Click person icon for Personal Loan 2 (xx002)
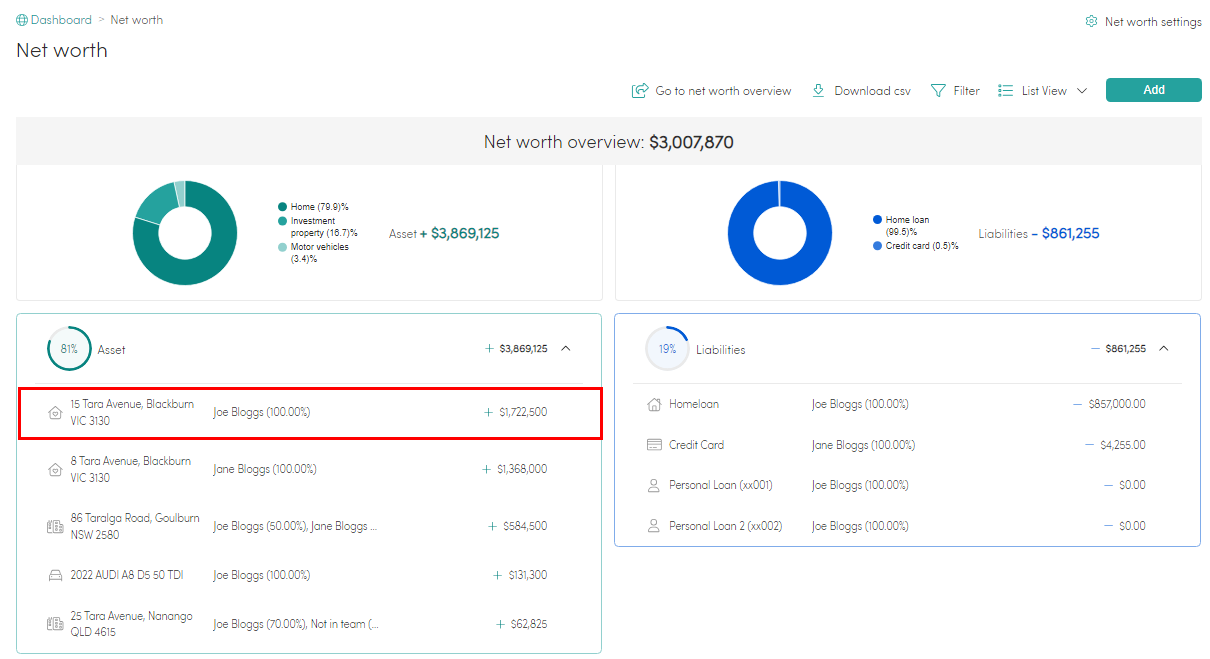This screenshot has width=1210, height=659. pyautogui.click(x=655, y=526)
